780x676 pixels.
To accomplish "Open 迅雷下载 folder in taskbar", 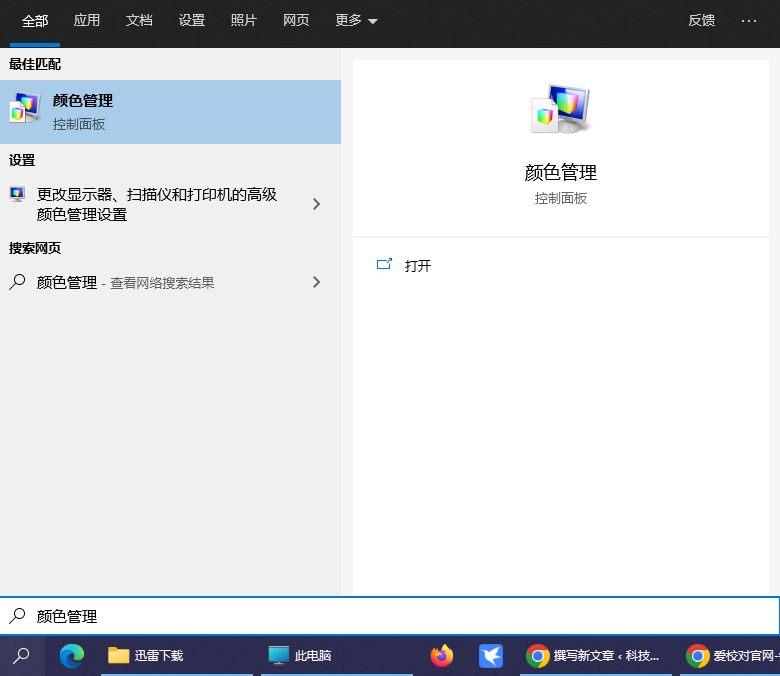I will coord(177,656).
